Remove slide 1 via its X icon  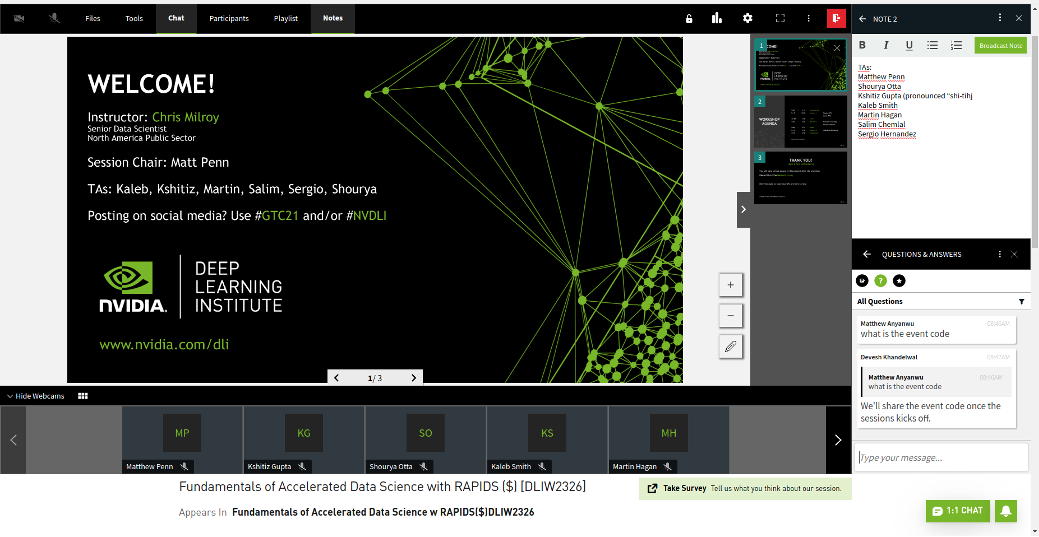click(x=837, y=48)
